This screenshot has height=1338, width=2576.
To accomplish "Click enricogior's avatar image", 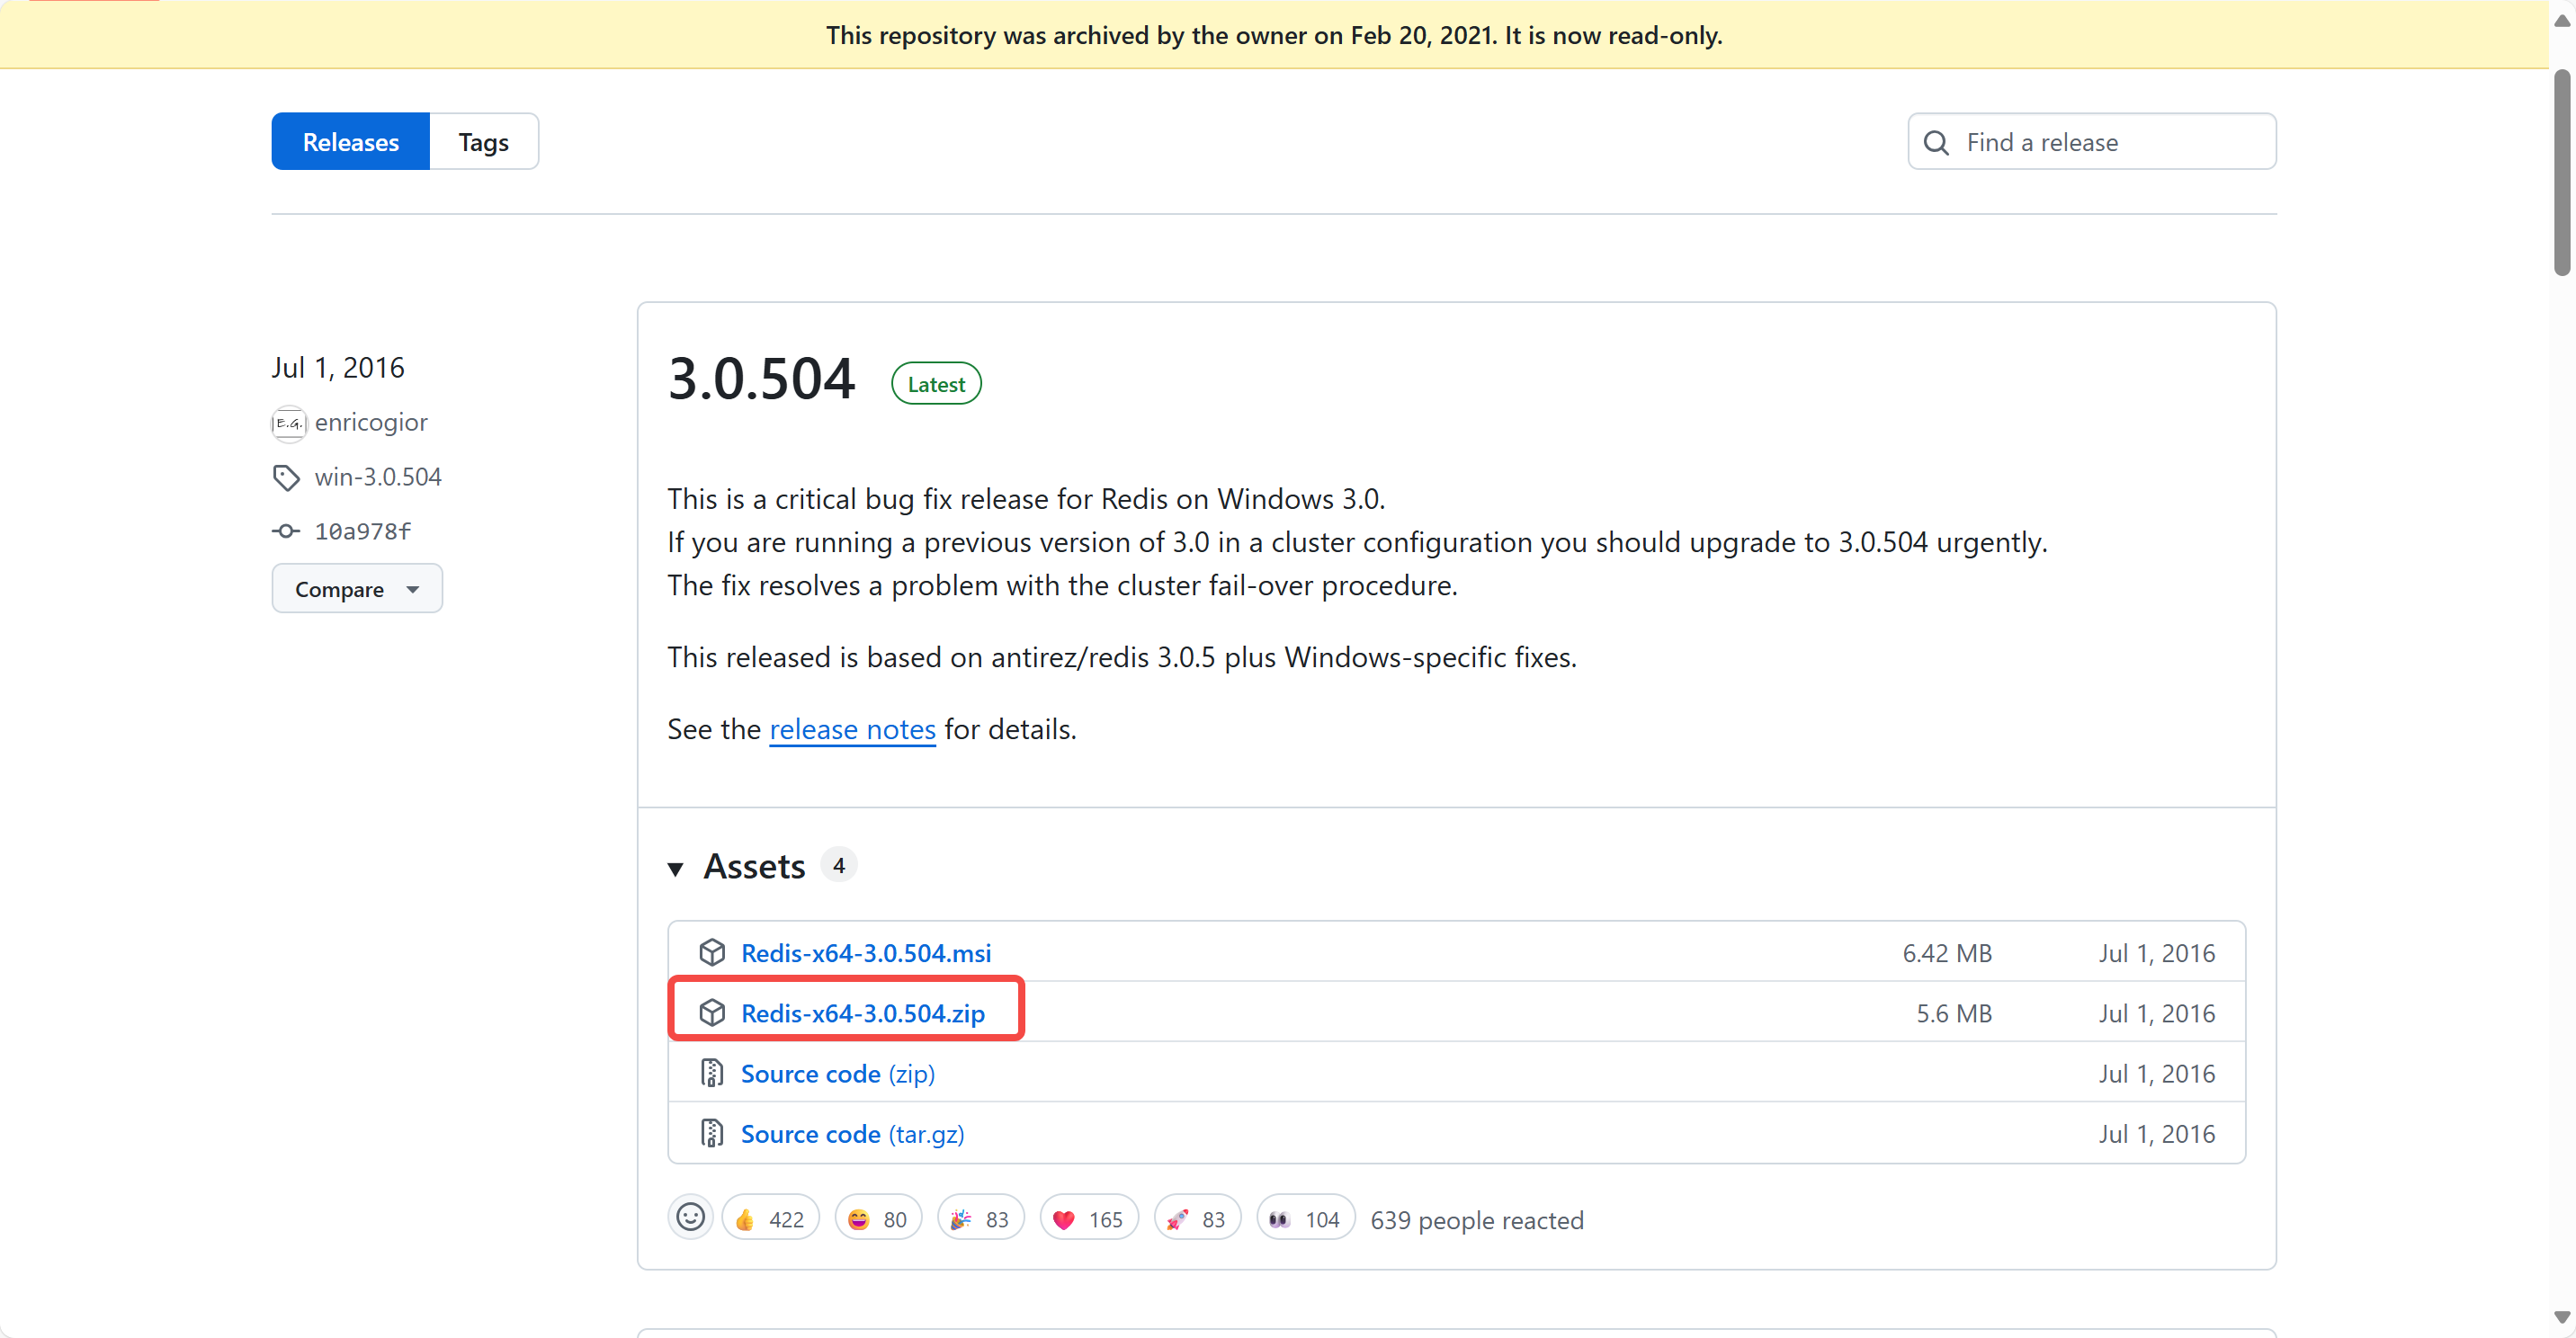I will 289,423.
